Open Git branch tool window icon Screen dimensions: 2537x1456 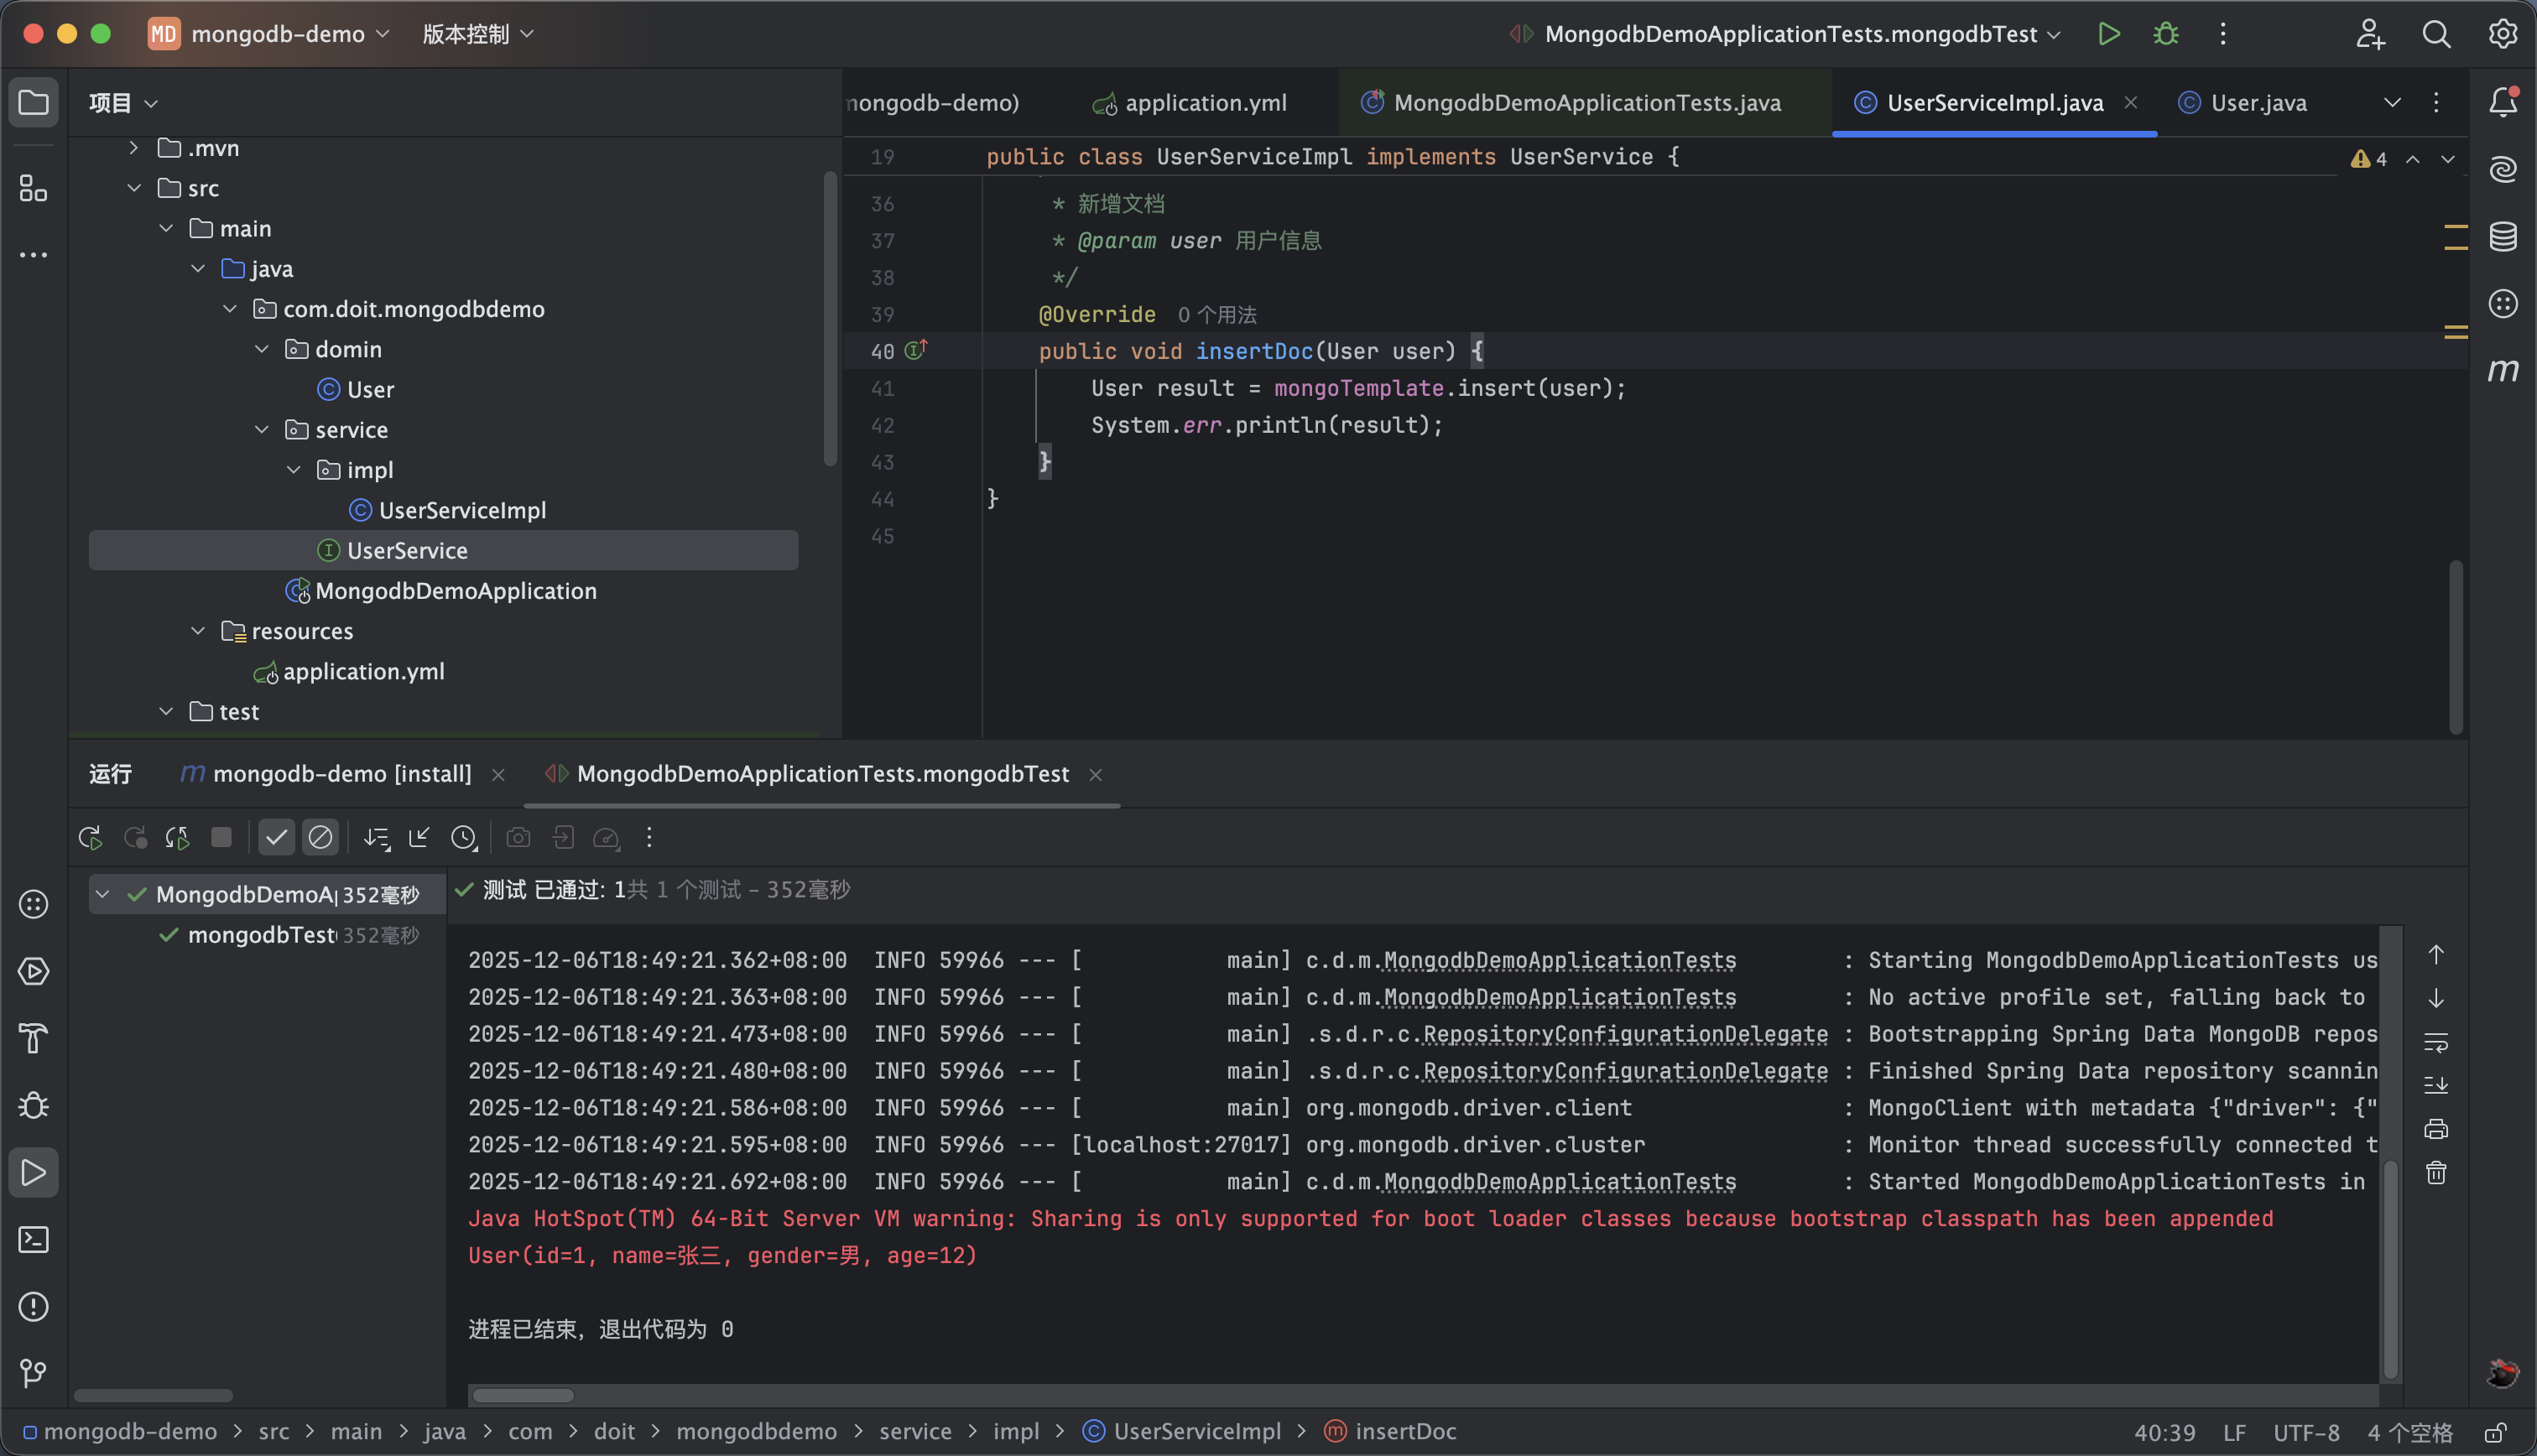33,1373
